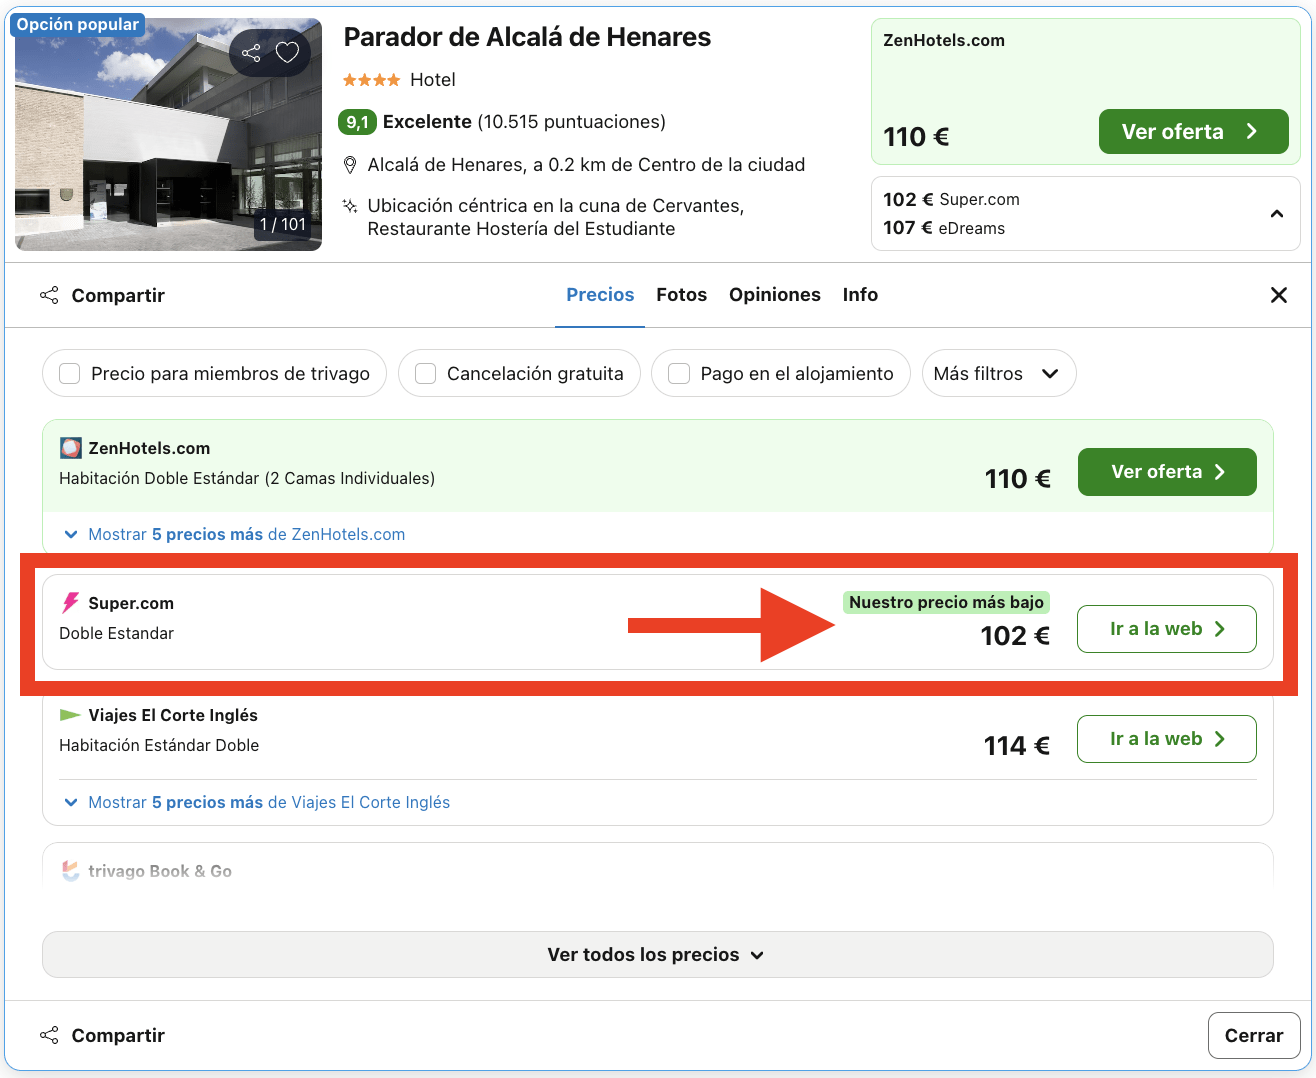This screenshot has width=1316, height=1078.
Task: Click the heart favorite icon on hotel photo
Action: 287,53
